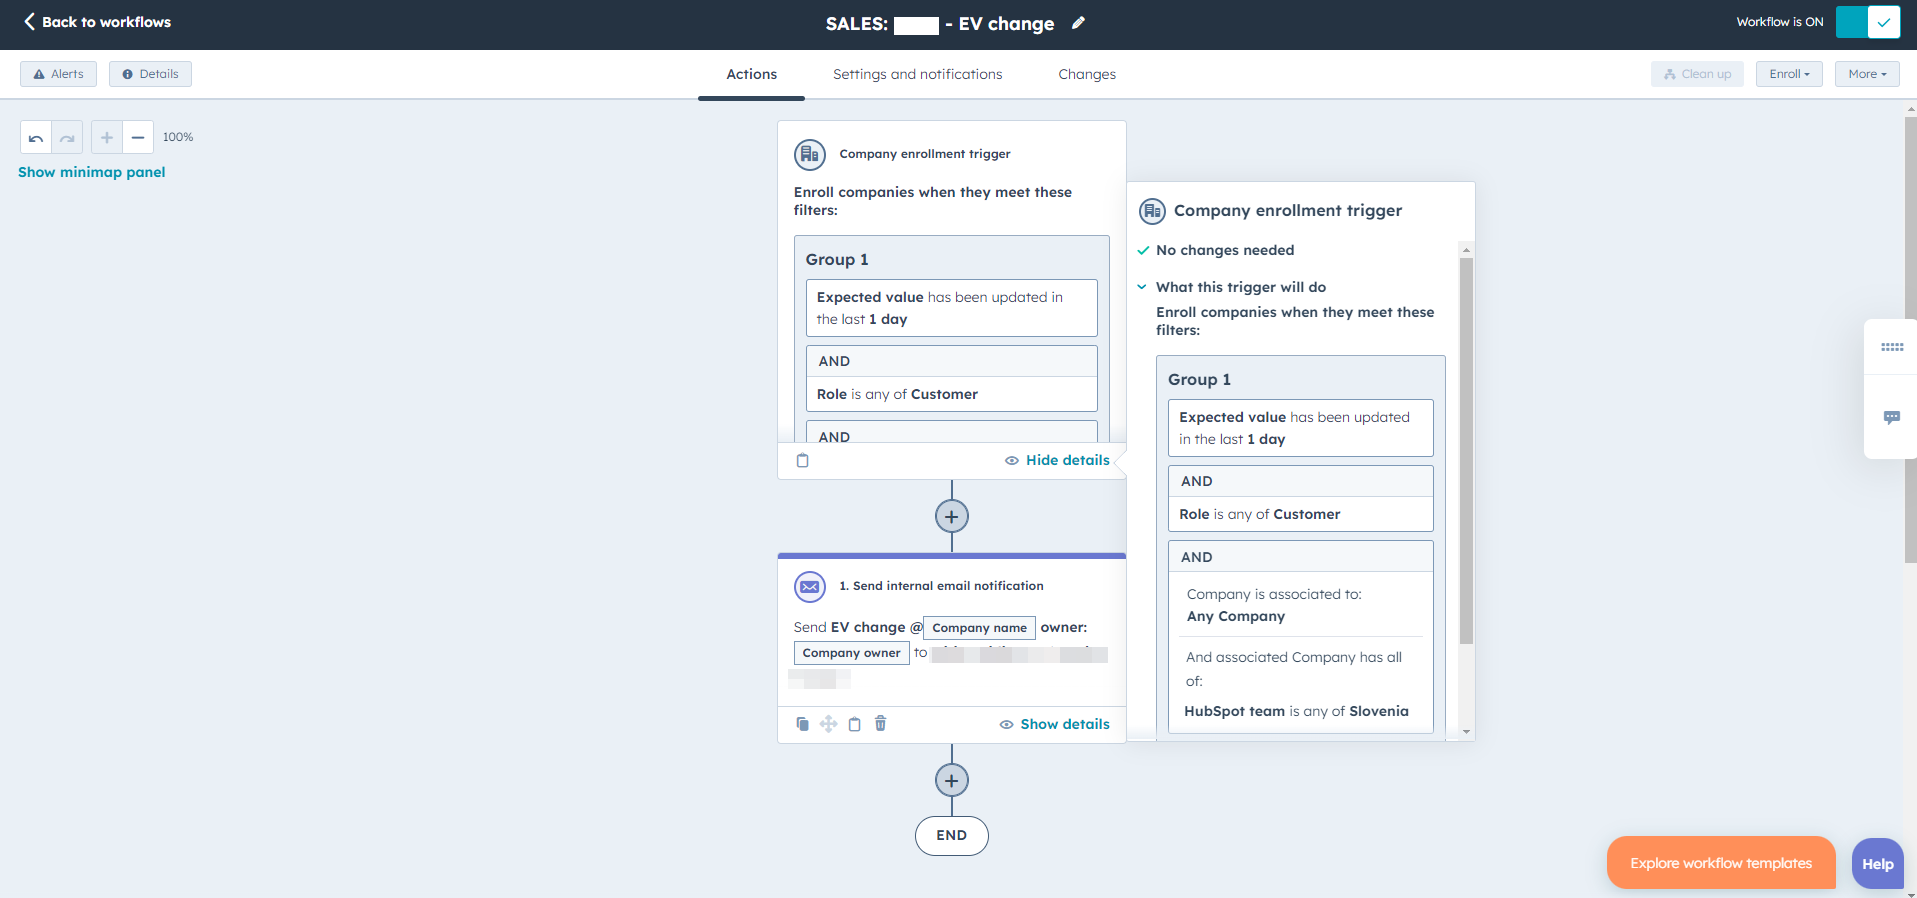Click the move icon on the email action
The height and width of the screenshot is (898, 1917).
(829, 724)
